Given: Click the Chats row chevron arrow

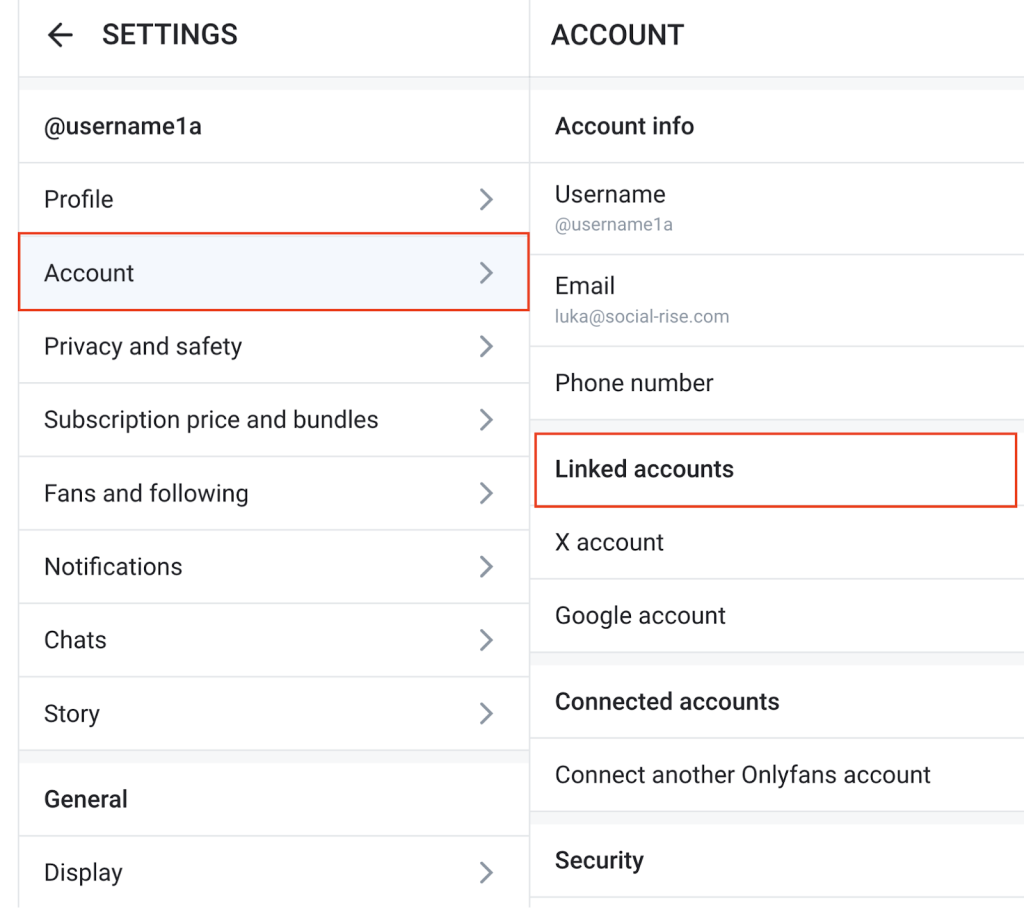Looking at the screenshot, I should pyautogui.click(x=486, y=640).
